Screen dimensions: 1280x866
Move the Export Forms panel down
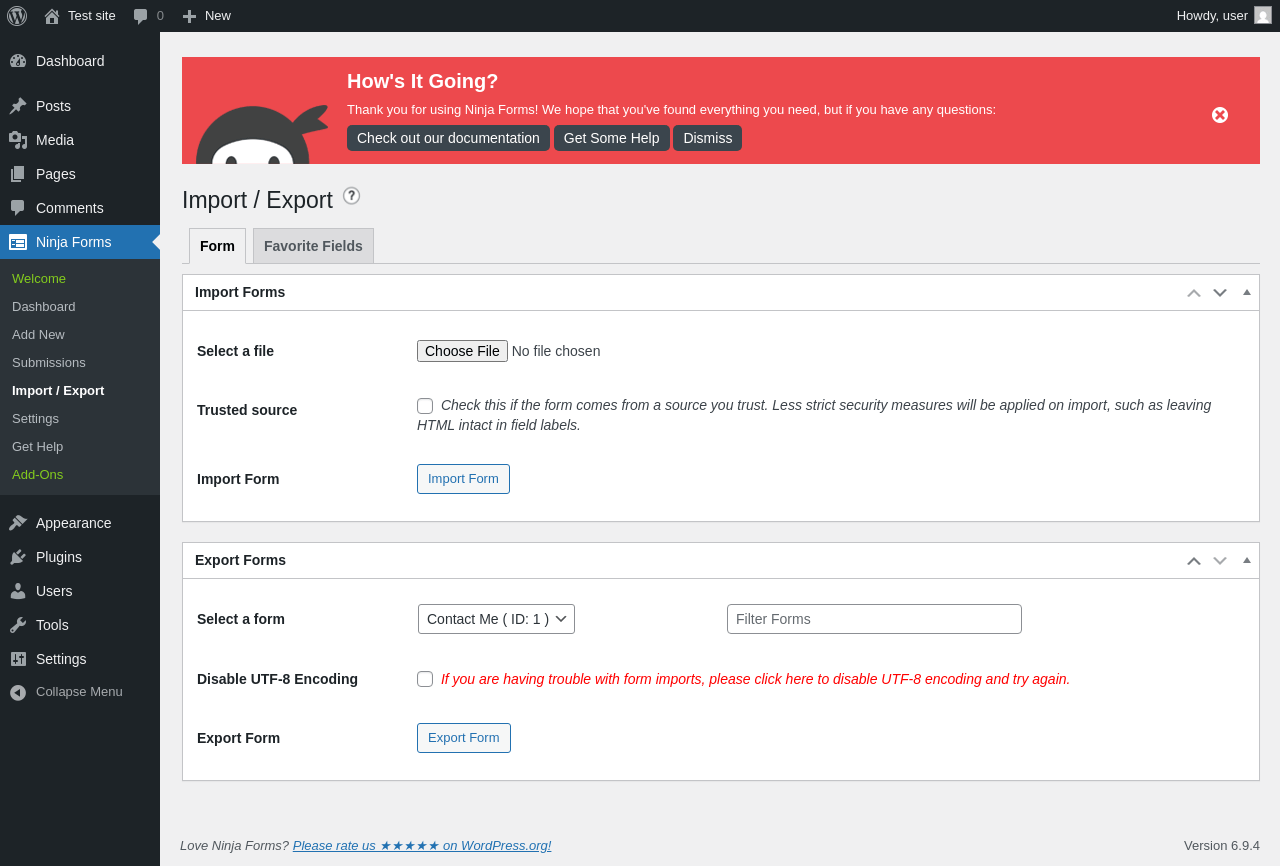point(1220,561)
